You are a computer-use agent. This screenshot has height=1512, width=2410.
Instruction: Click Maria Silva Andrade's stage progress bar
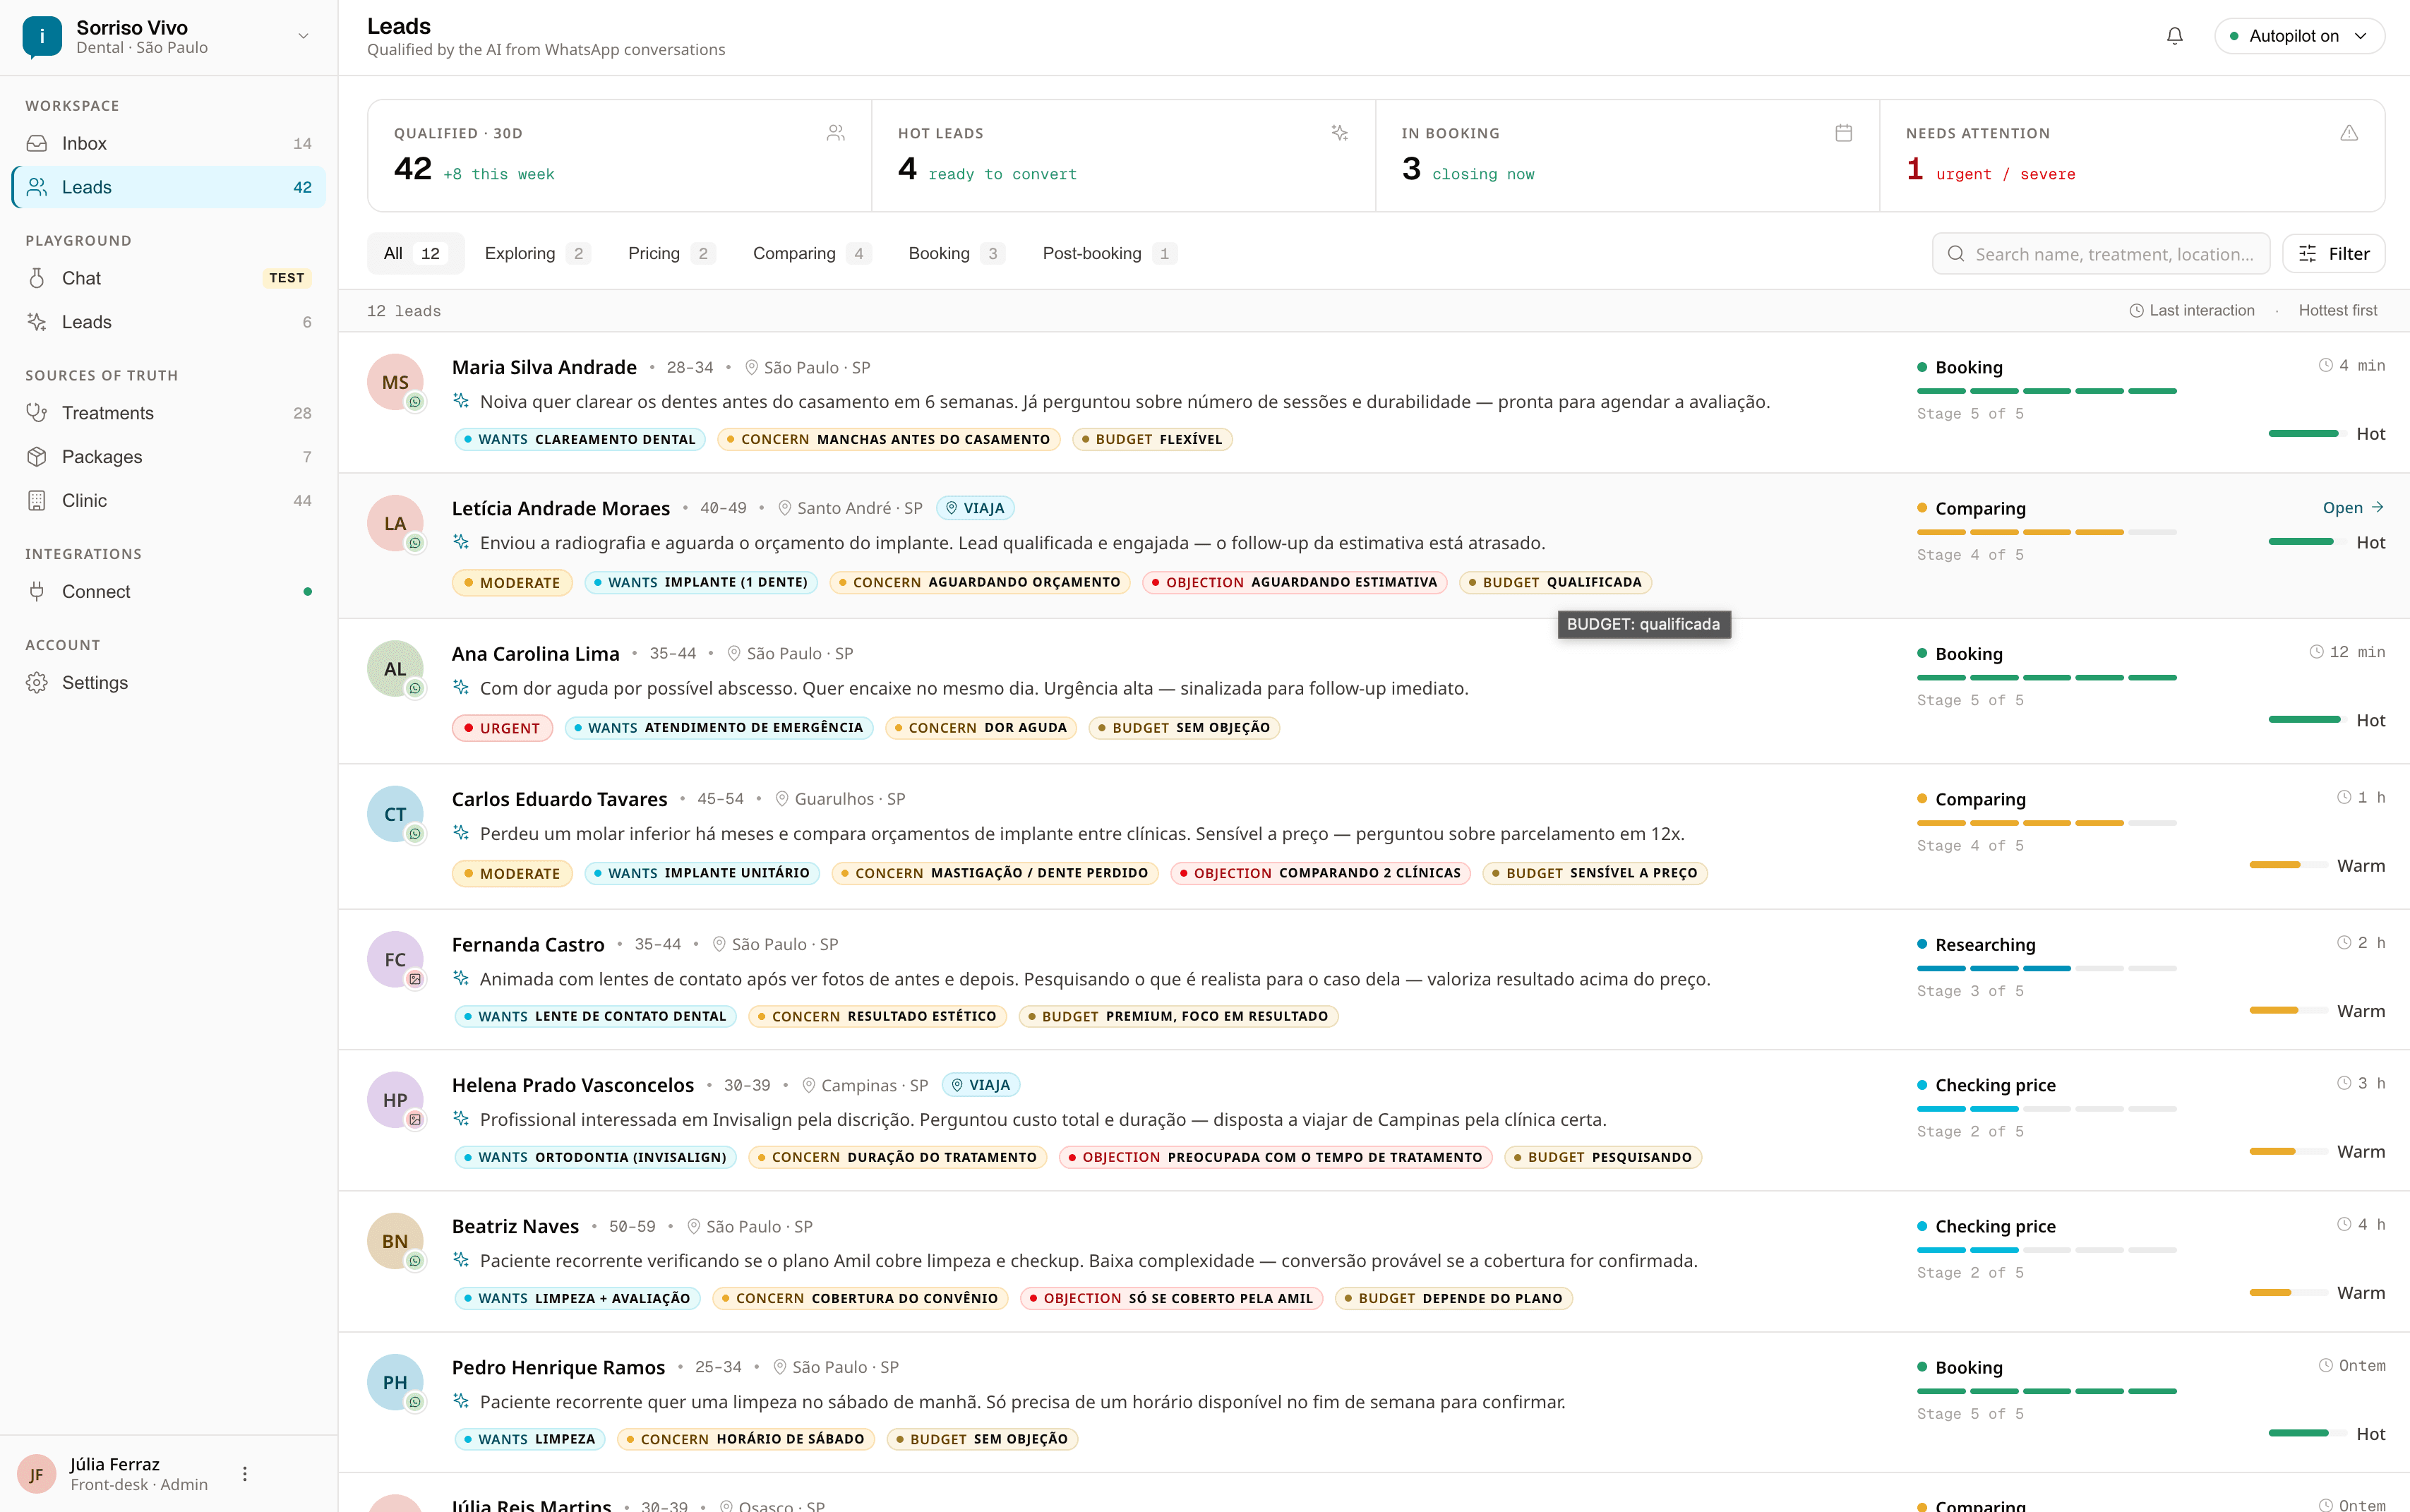[x=2046, y=391]
